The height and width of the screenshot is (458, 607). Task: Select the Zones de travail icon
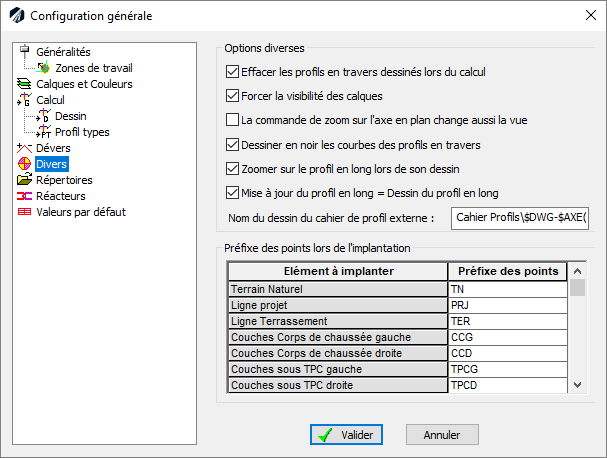pyautogui.click(x=43, y=68)
